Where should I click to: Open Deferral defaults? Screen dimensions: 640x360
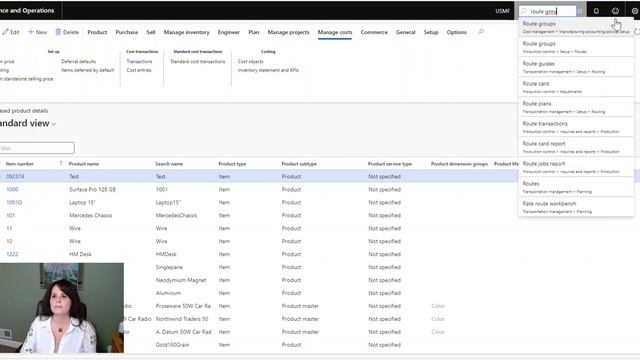78,61
